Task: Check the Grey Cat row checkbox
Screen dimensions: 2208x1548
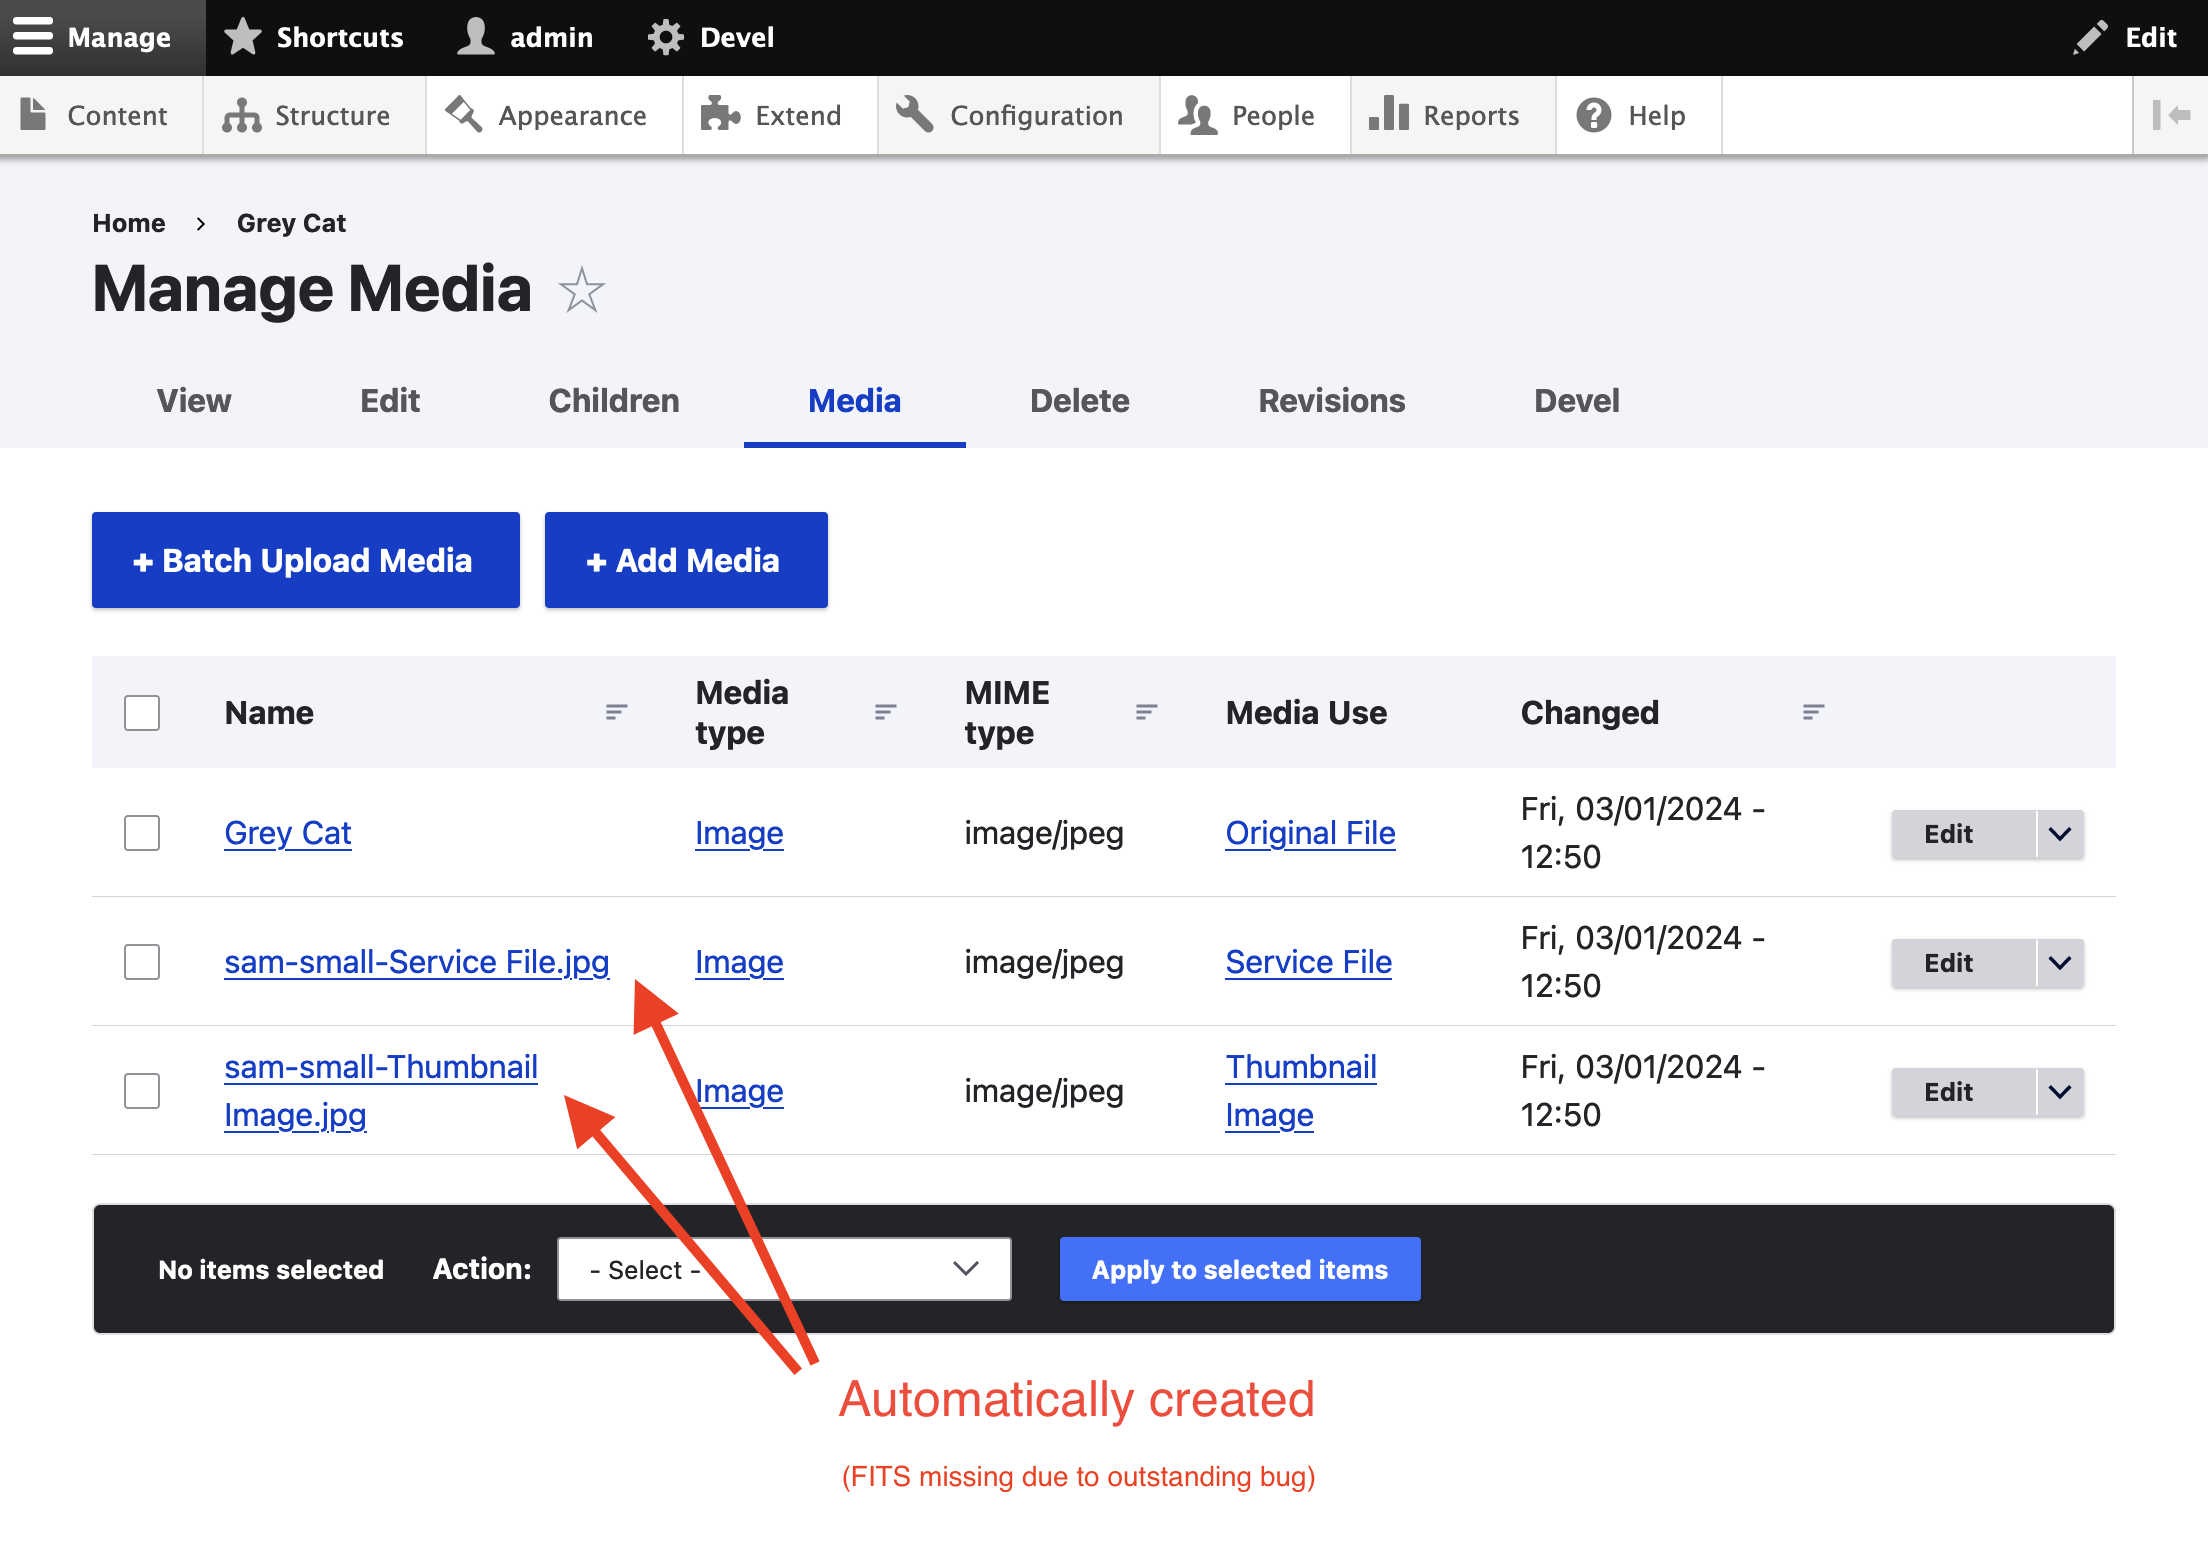Action: tap(141, 833)
